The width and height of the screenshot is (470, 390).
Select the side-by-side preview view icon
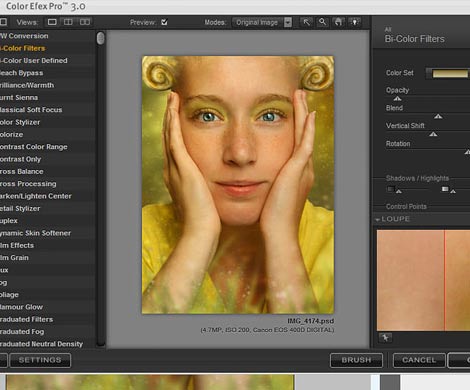click(85, 22)
